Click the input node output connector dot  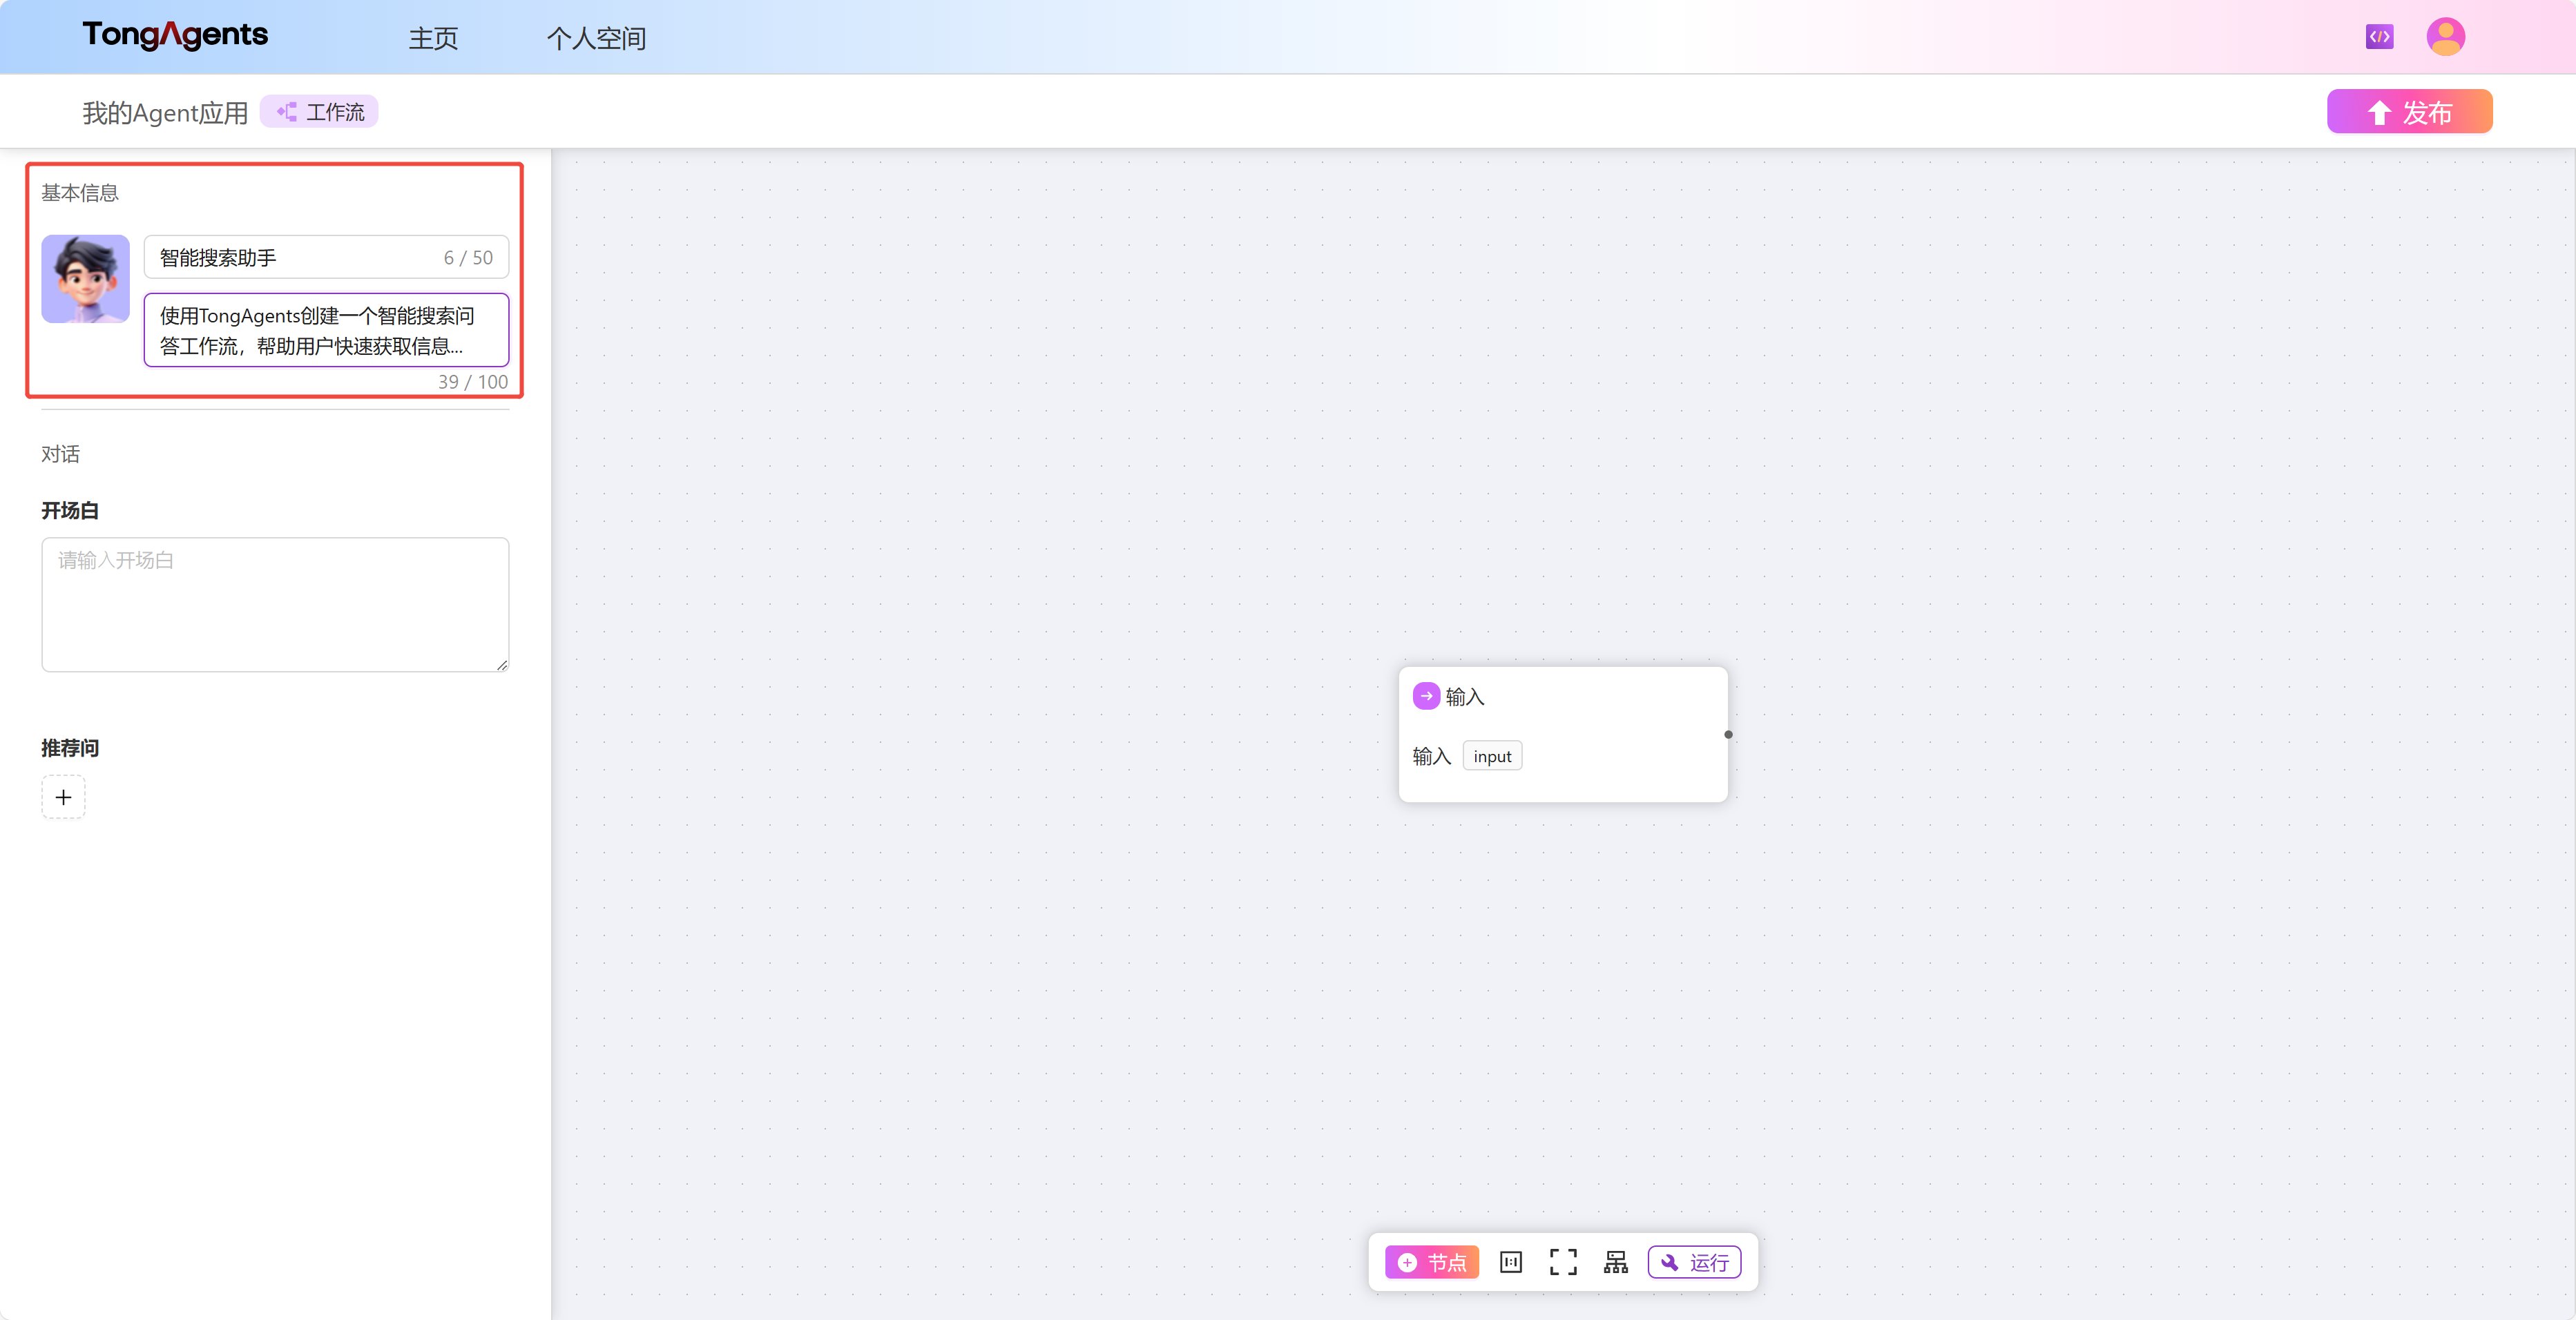coord(1728,735)
